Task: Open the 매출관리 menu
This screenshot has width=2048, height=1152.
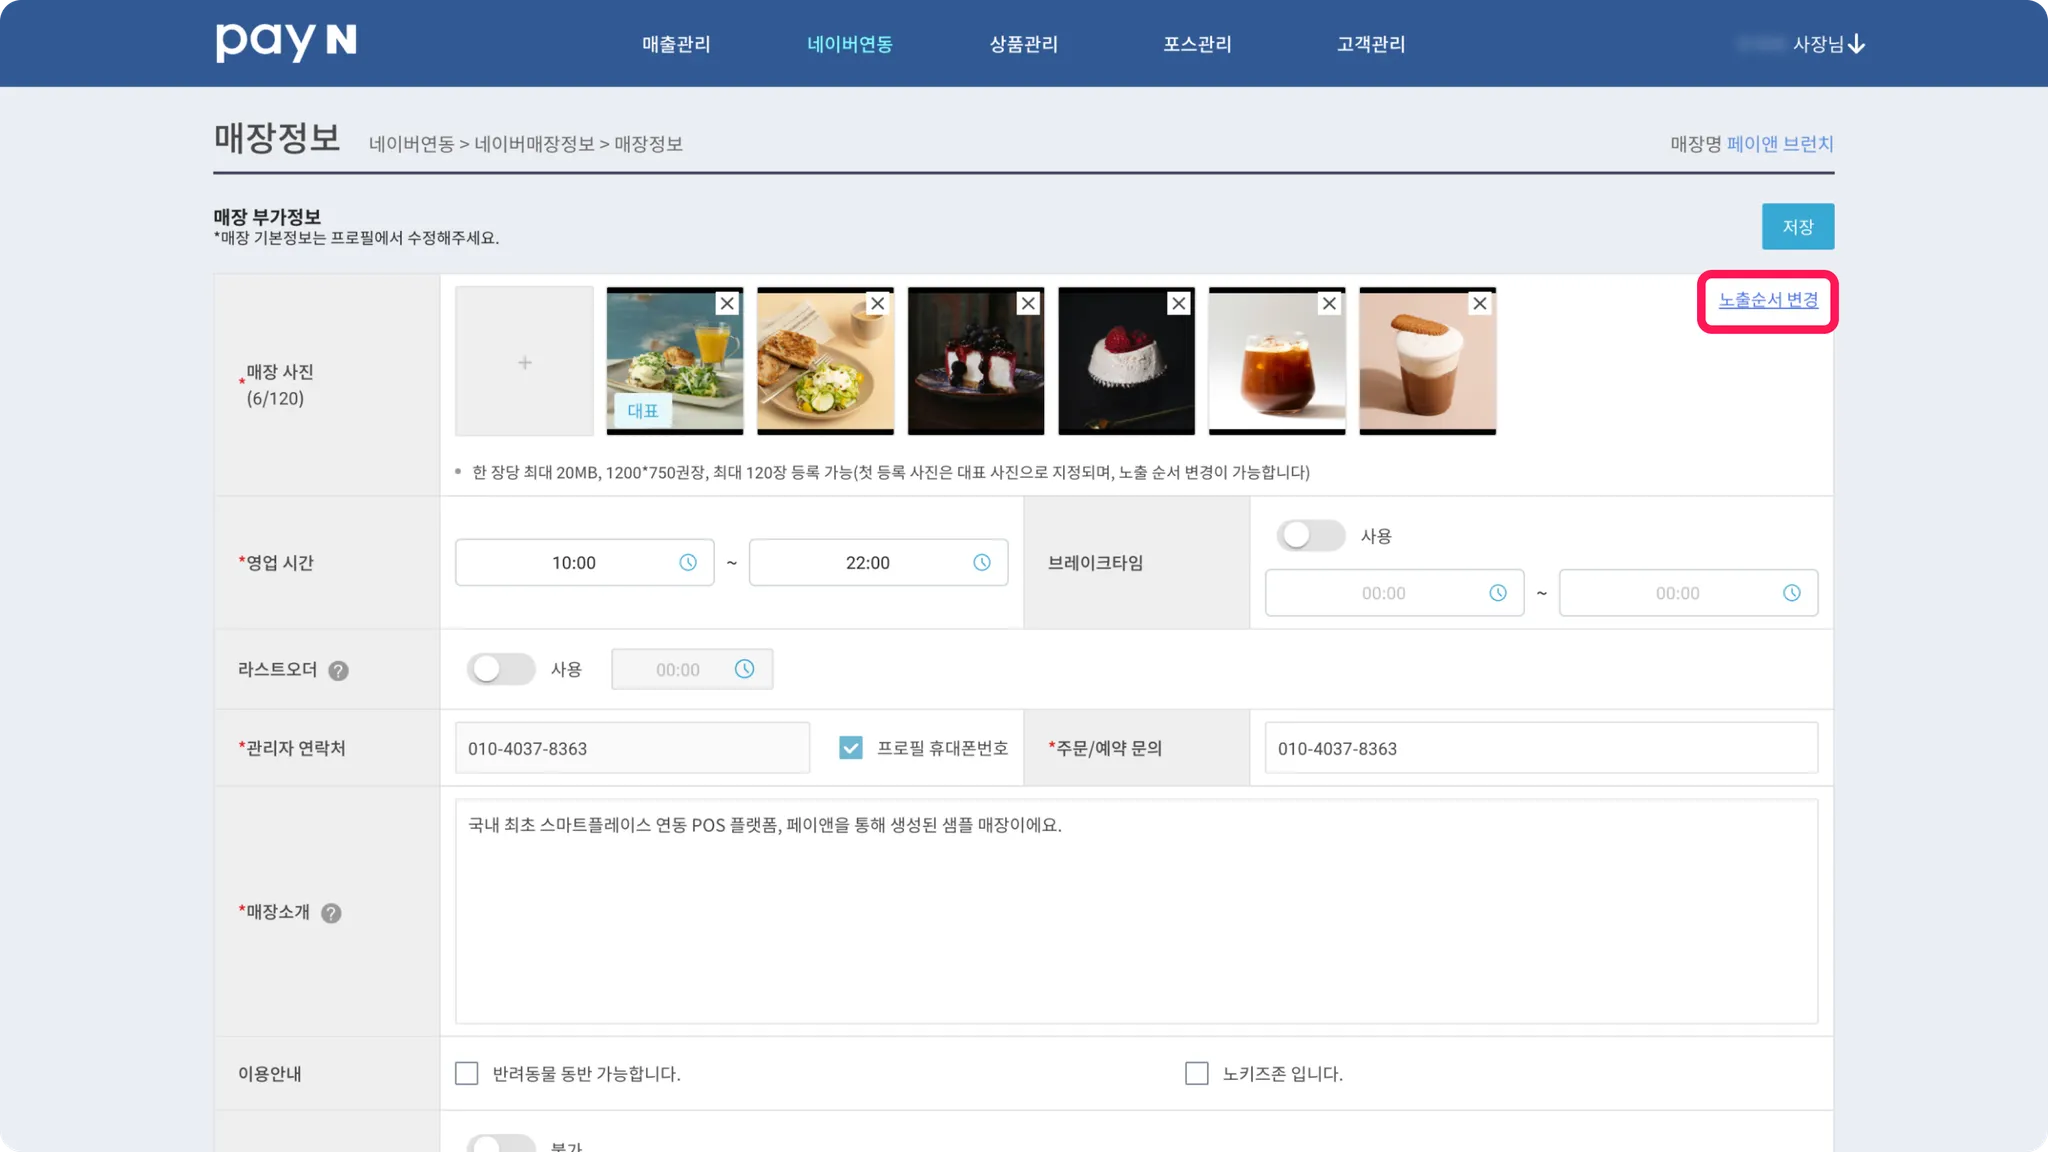Action: (676, 44)
